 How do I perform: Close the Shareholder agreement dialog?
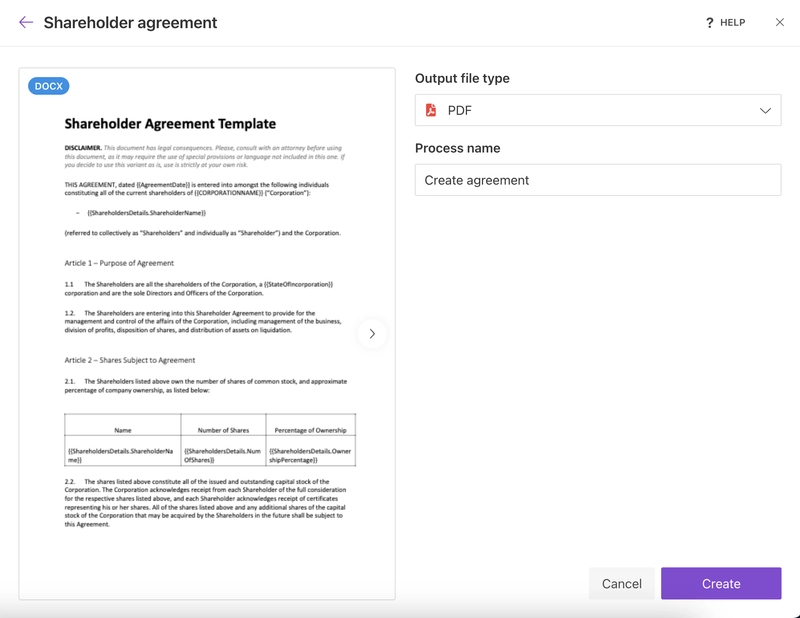click(x=780, y=22)
